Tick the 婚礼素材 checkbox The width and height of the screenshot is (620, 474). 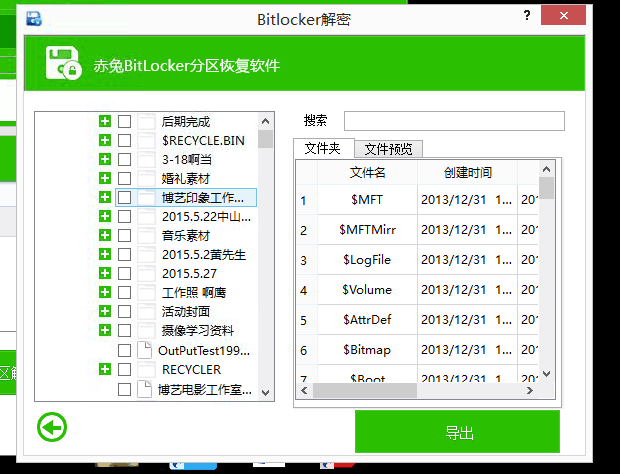(x=125, y=178)
